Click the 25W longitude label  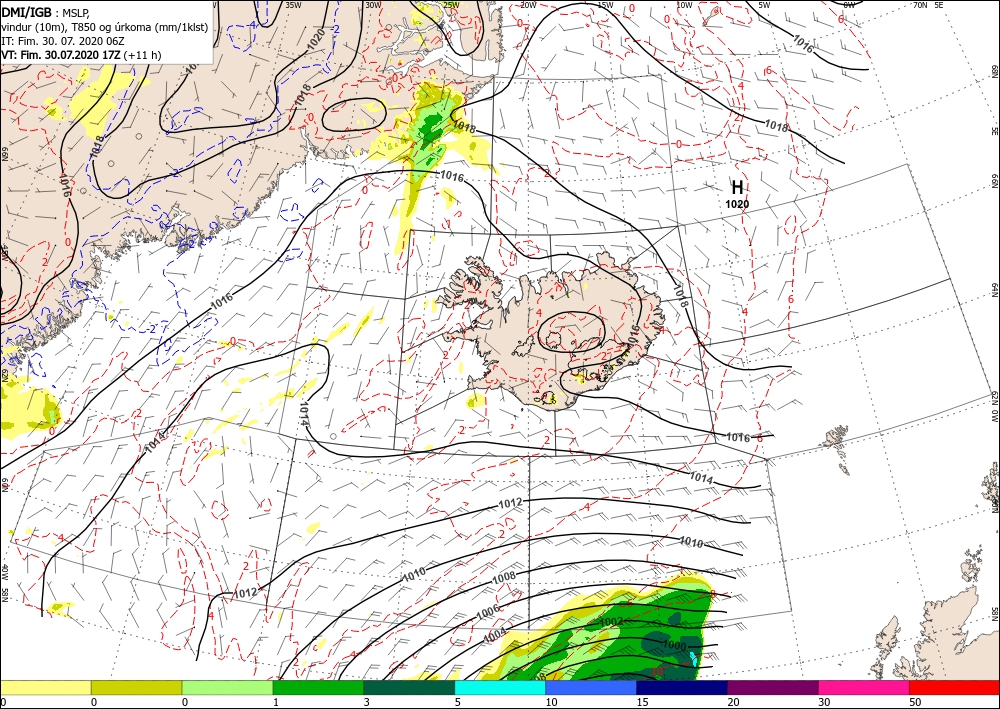click(451, 4)
